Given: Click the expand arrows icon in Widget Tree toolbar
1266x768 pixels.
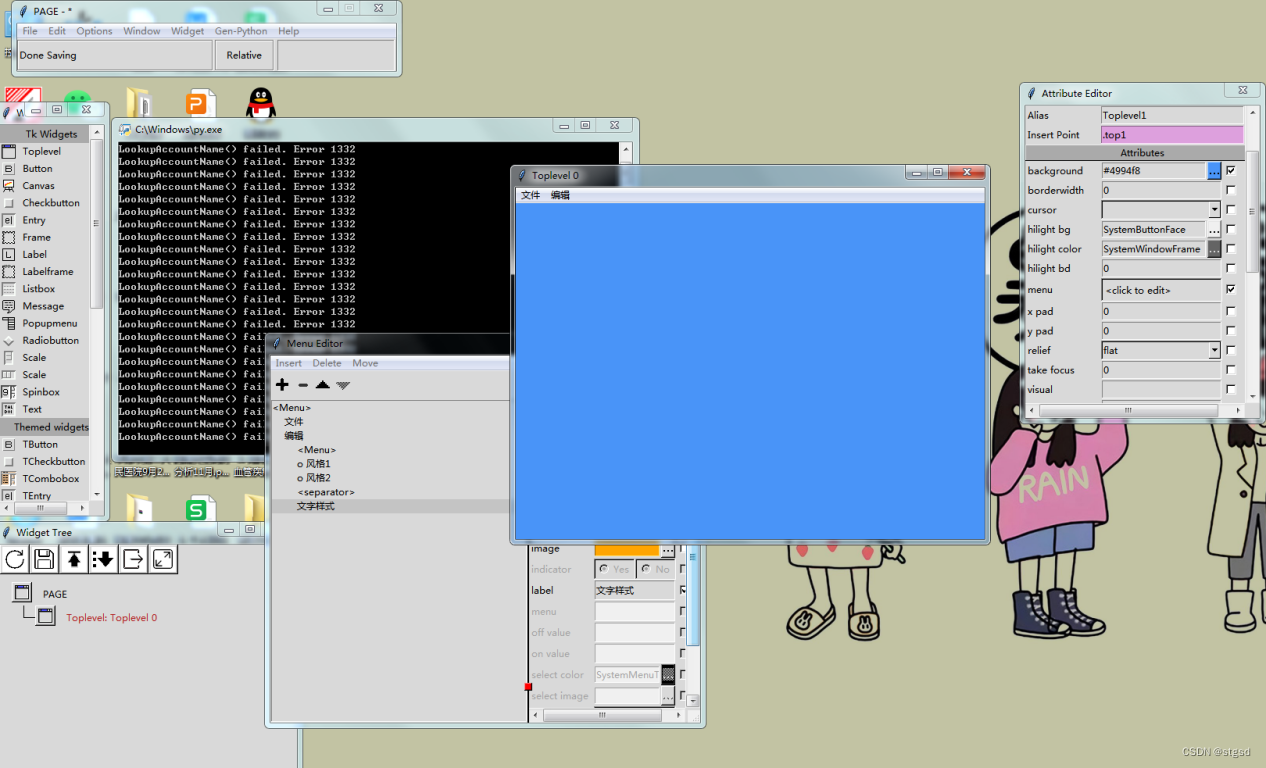Looking at the screenshot, I should coord(163,559).
